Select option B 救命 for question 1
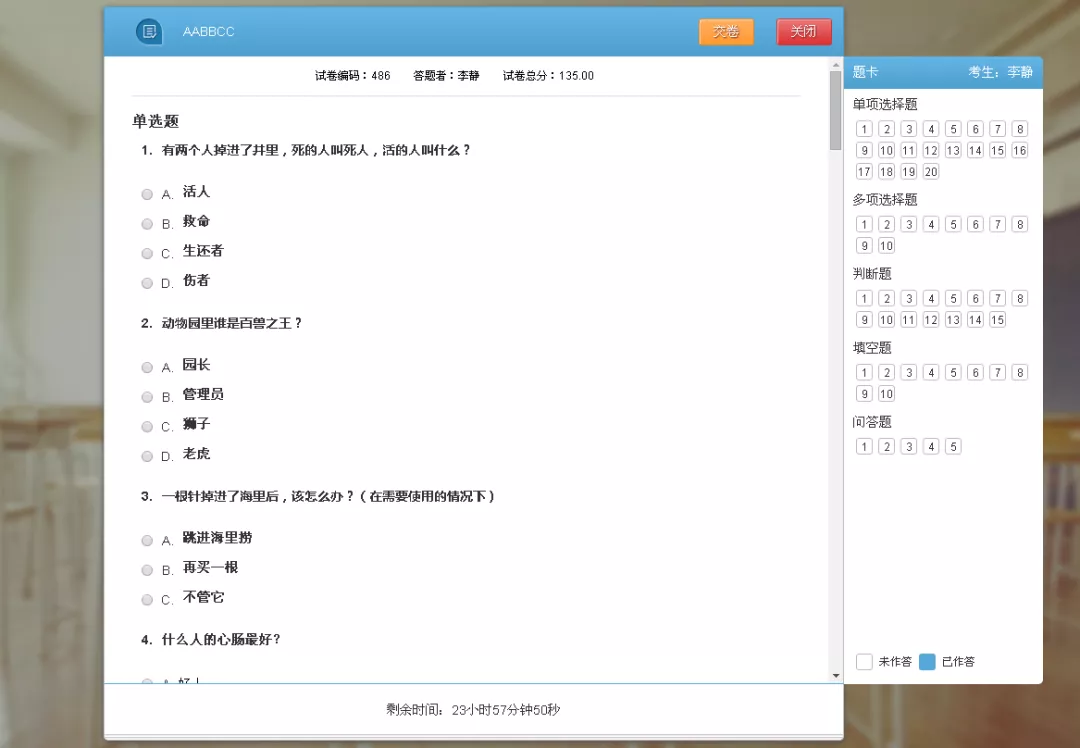1080x748 pixels. pyautogui.click(x=147, y=224)
